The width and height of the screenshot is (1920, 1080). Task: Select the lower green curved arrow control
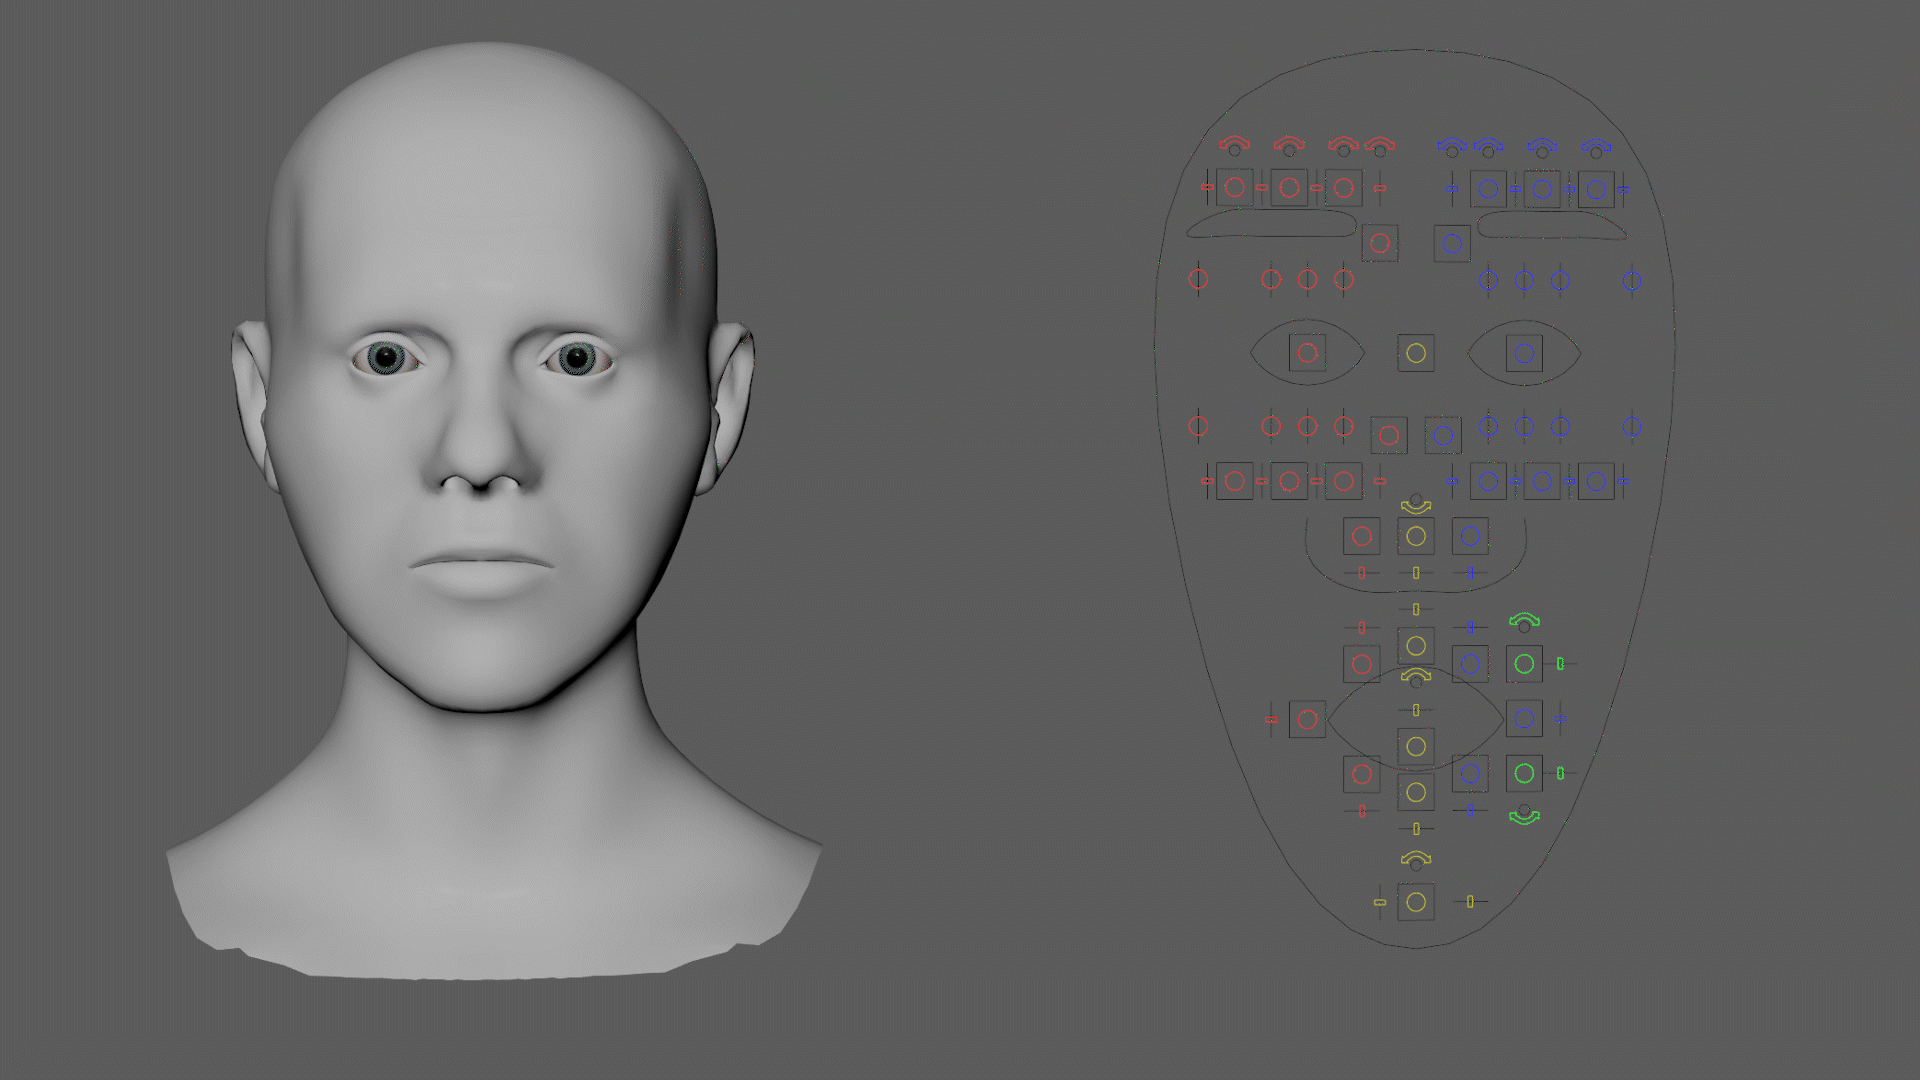(x=1523, y=818)
